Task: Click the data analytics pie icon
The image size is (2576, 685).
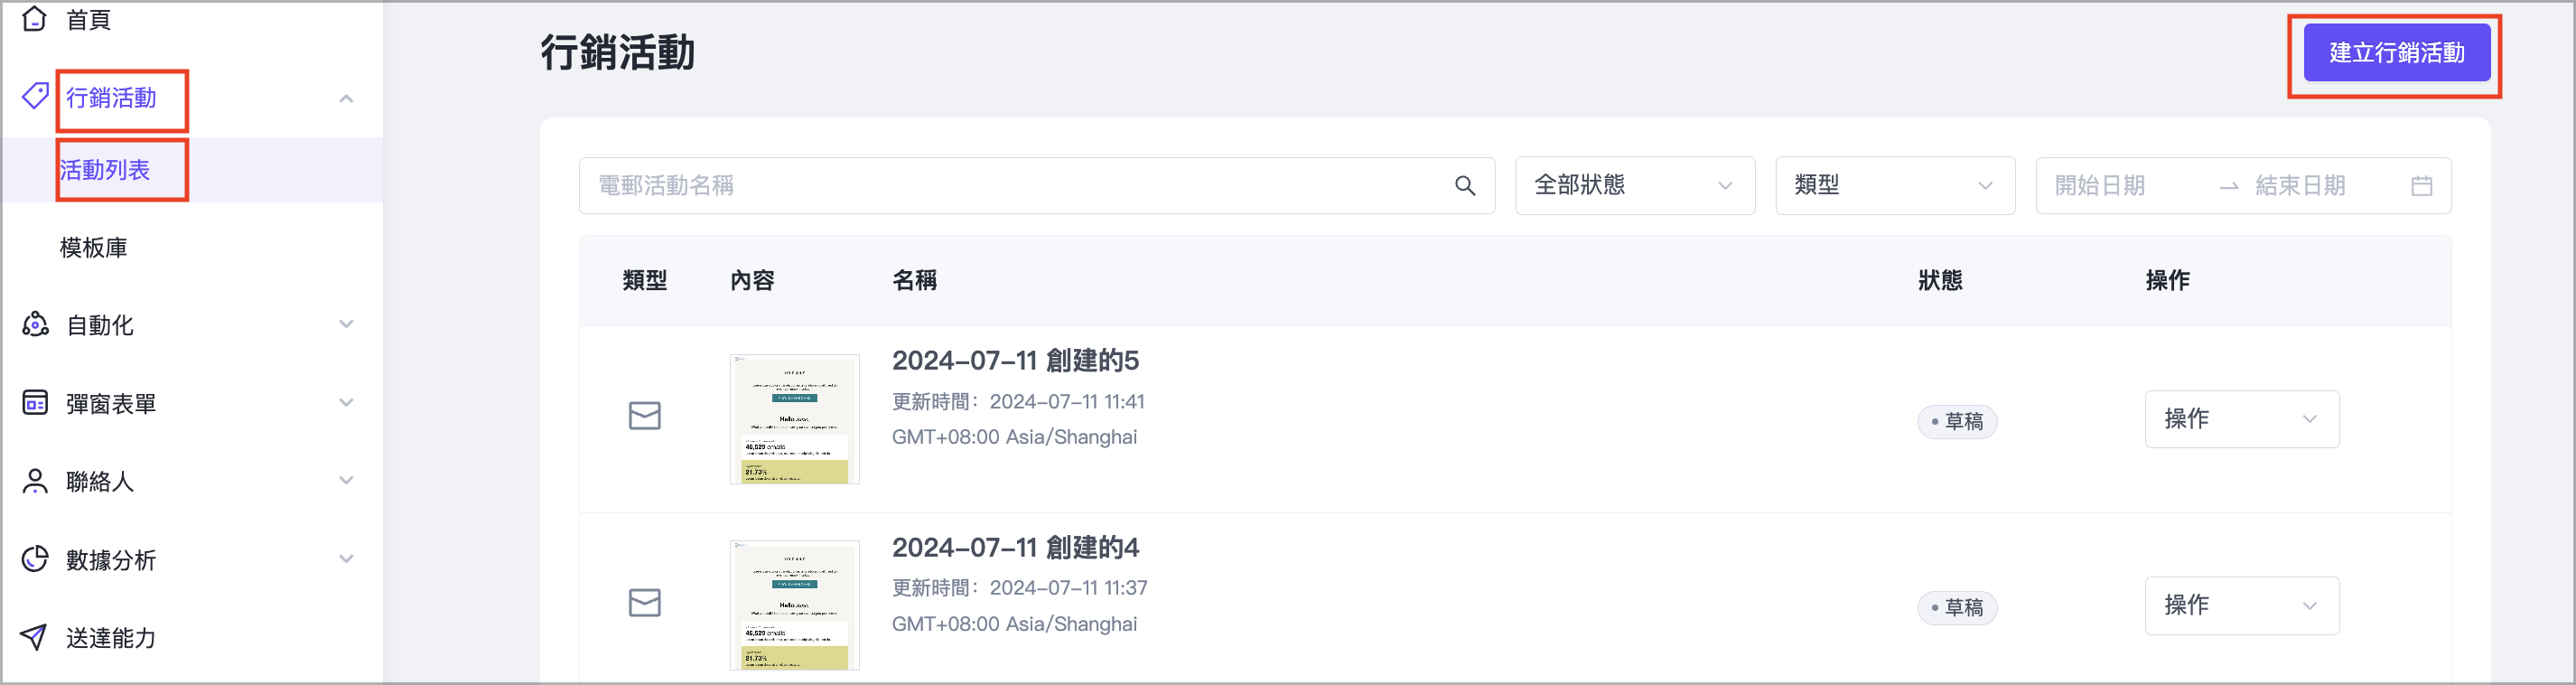Action: click(x=35, y=559)
